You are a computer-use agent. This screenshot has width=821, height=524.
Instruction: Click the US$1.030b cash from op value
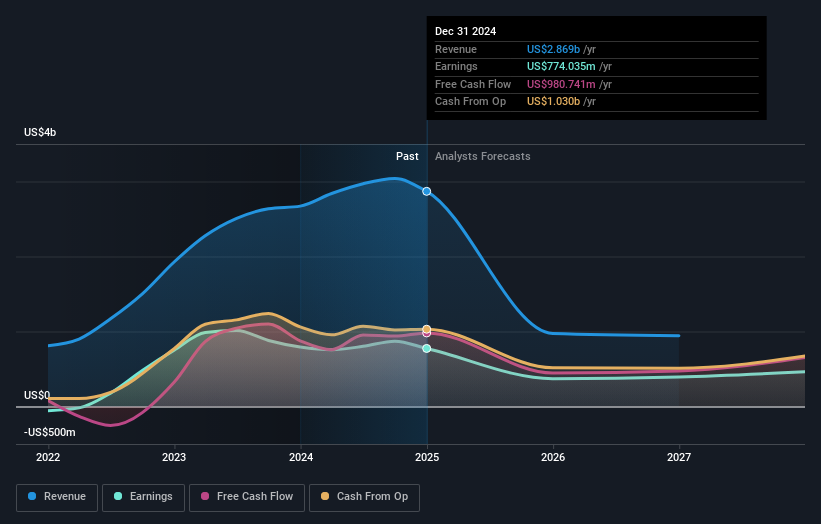click(x=553, y=102)
